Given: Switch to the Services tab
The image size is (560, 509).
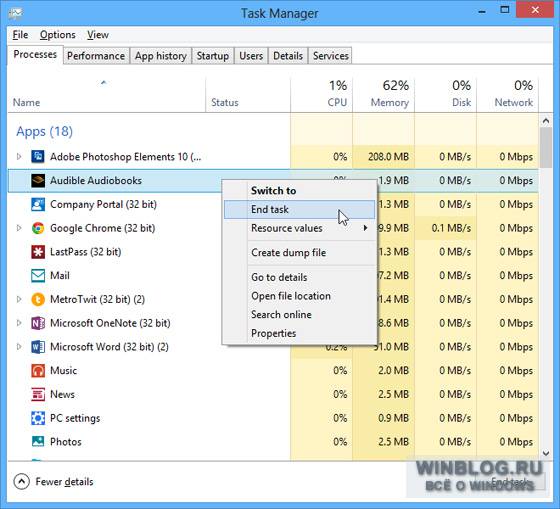Looking at the screenshot, I should coord(330,56).
